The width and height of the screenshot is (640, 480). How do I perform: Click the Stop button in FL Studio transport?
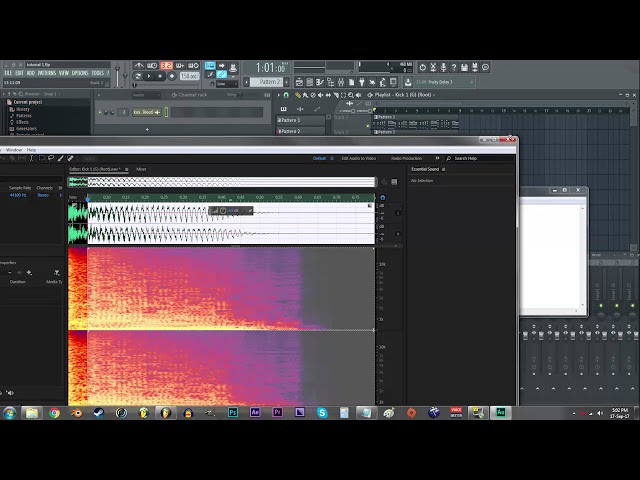pyautogui.click(x=160, y=76)
